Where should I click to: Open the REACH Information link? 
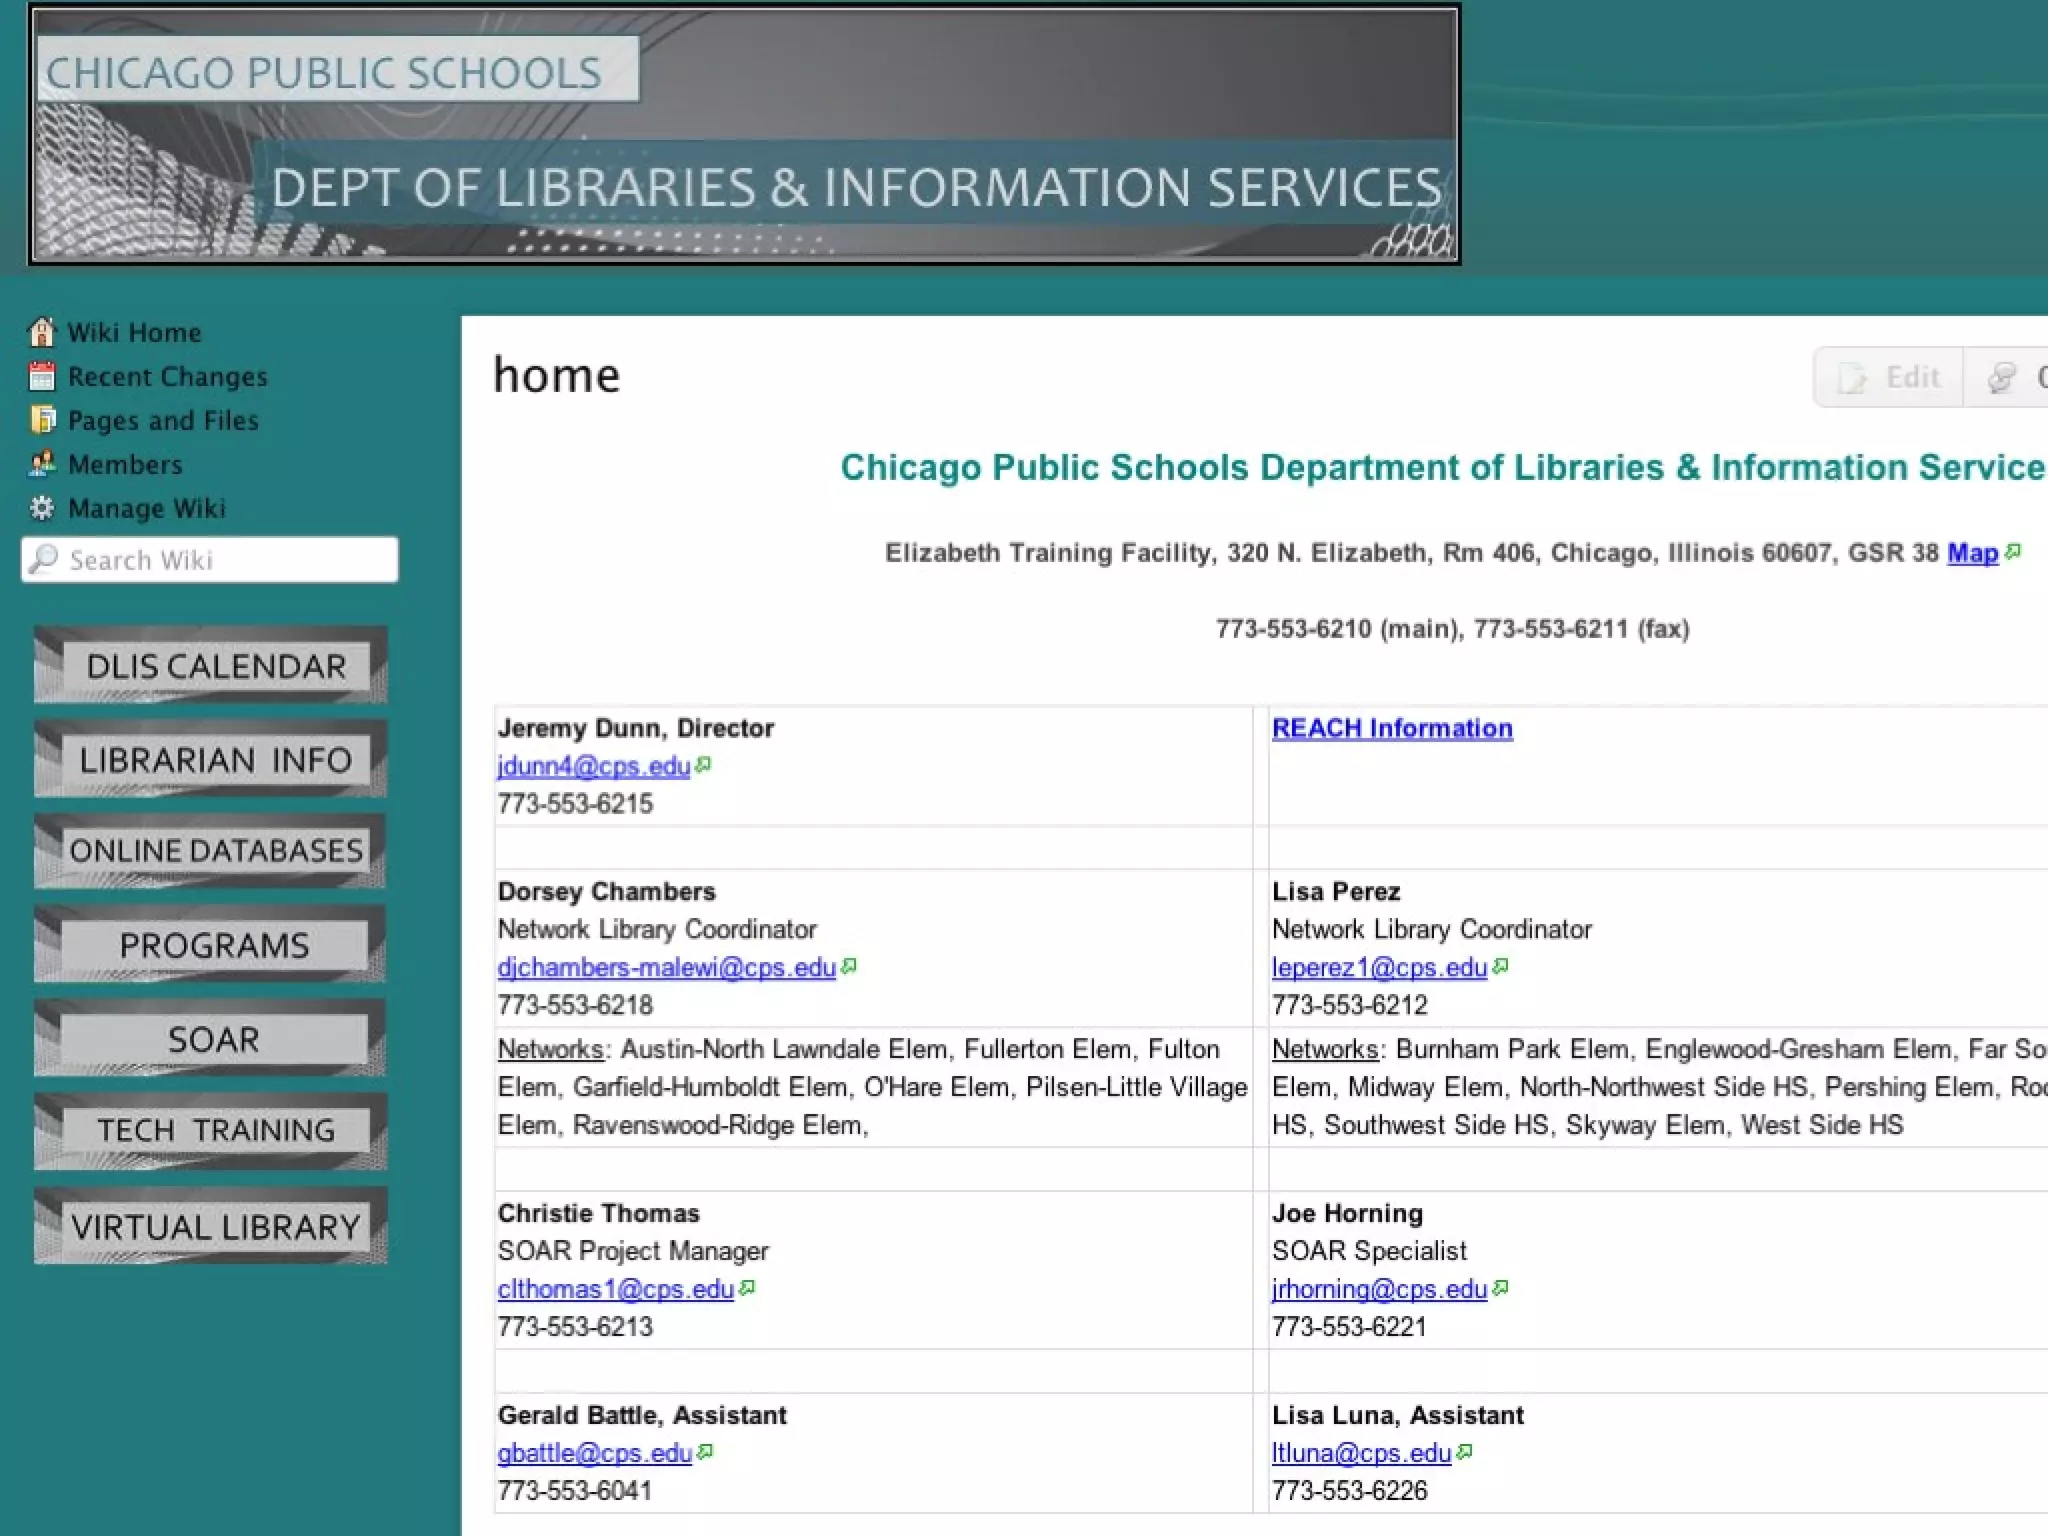[1392, 728]
